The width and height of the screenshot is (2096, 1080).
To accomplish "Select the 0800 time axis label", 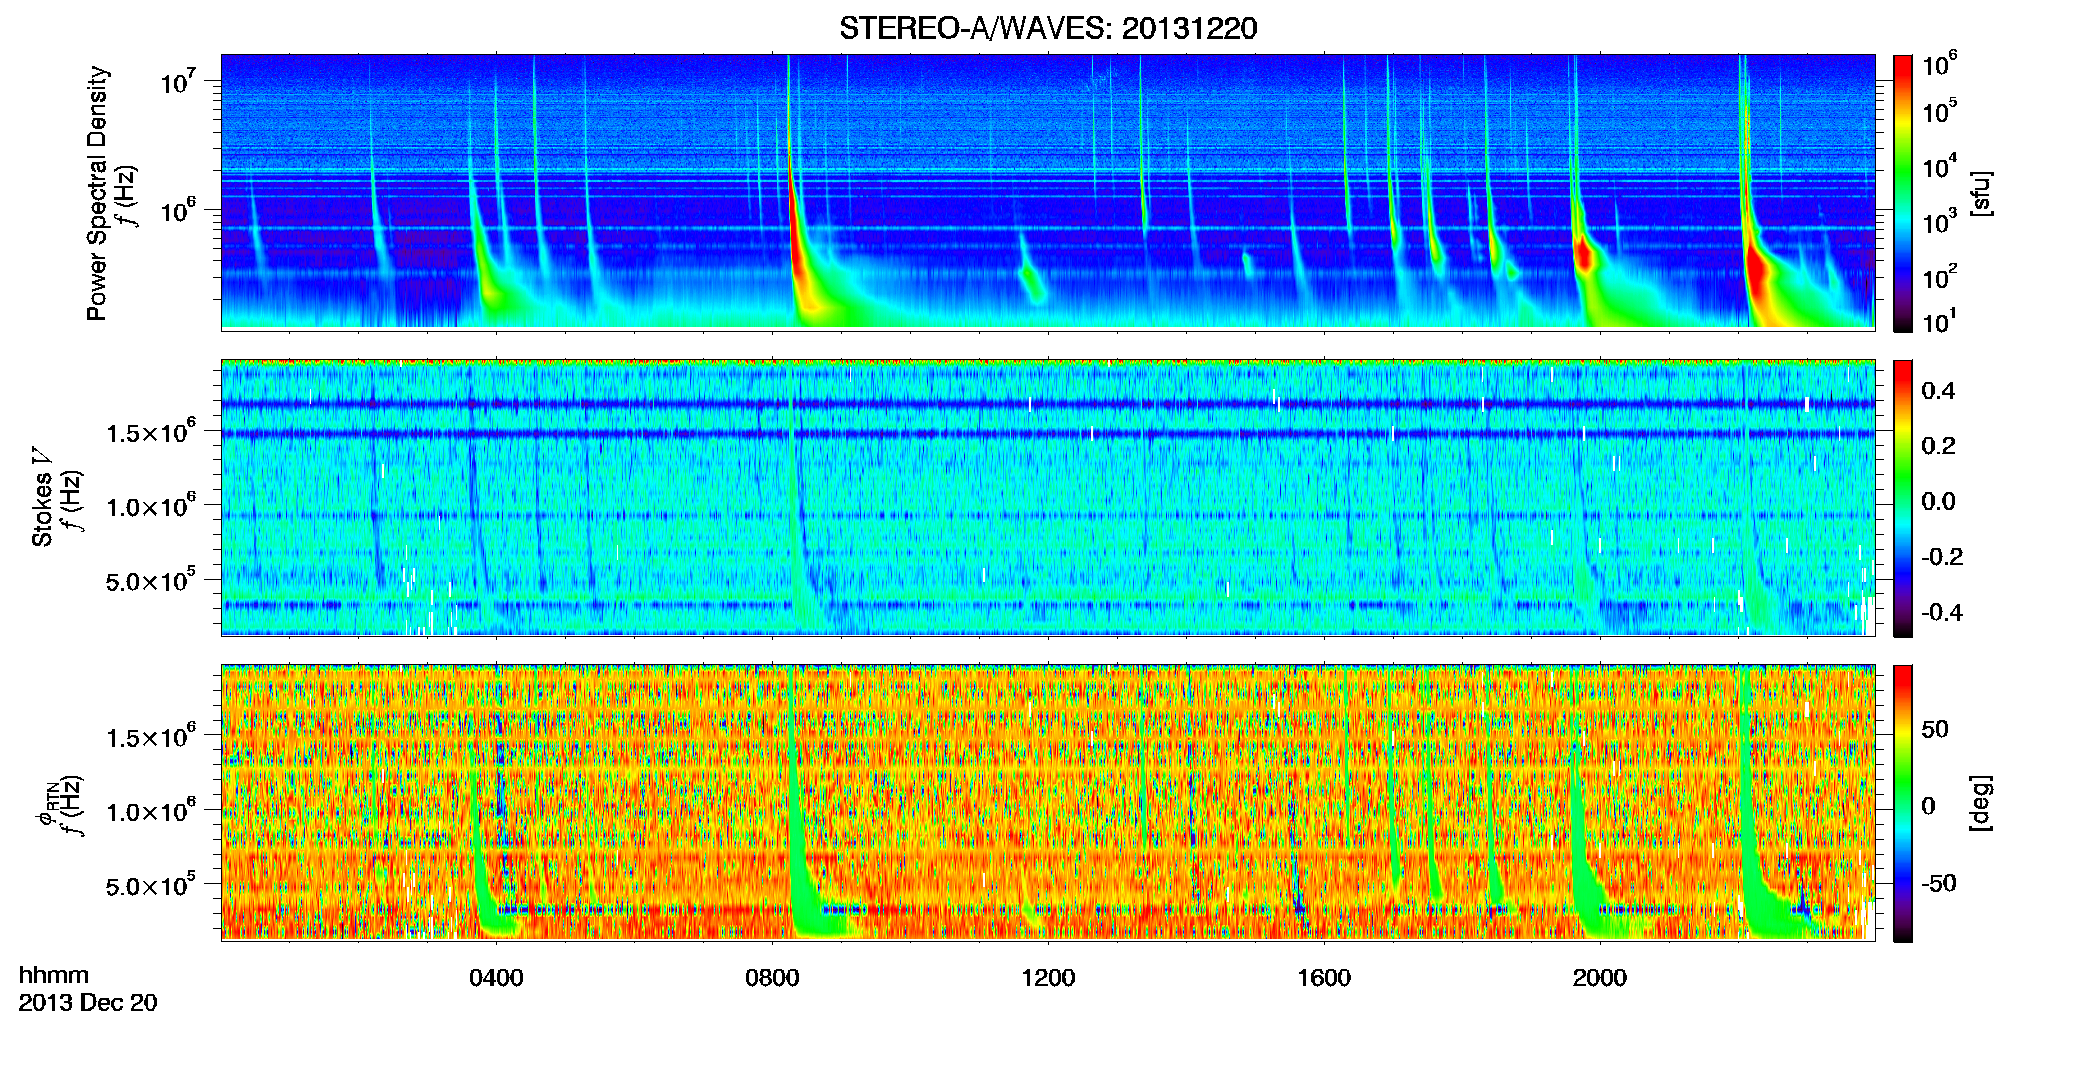I will [772, 978].
